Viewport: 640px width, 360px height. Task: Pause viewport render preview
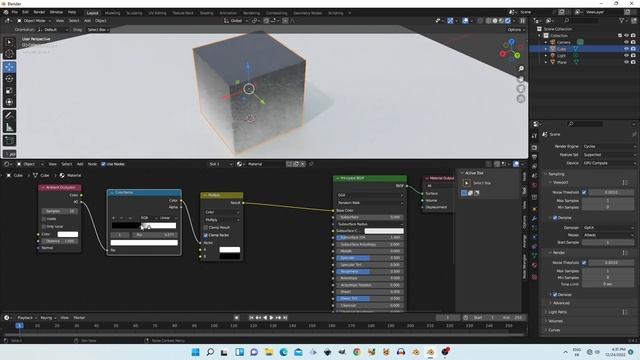point(522,20)
